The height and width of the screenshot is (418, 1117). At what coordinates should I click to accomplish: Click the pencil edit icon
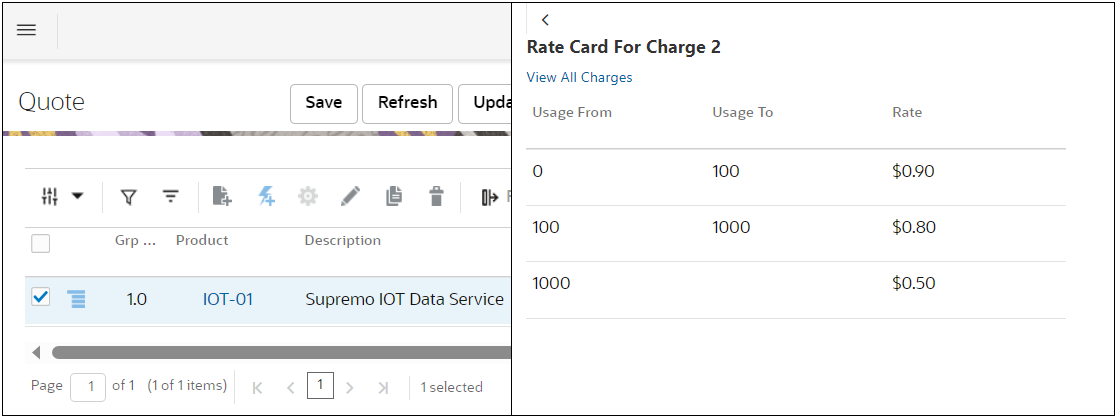pos(350,197)
